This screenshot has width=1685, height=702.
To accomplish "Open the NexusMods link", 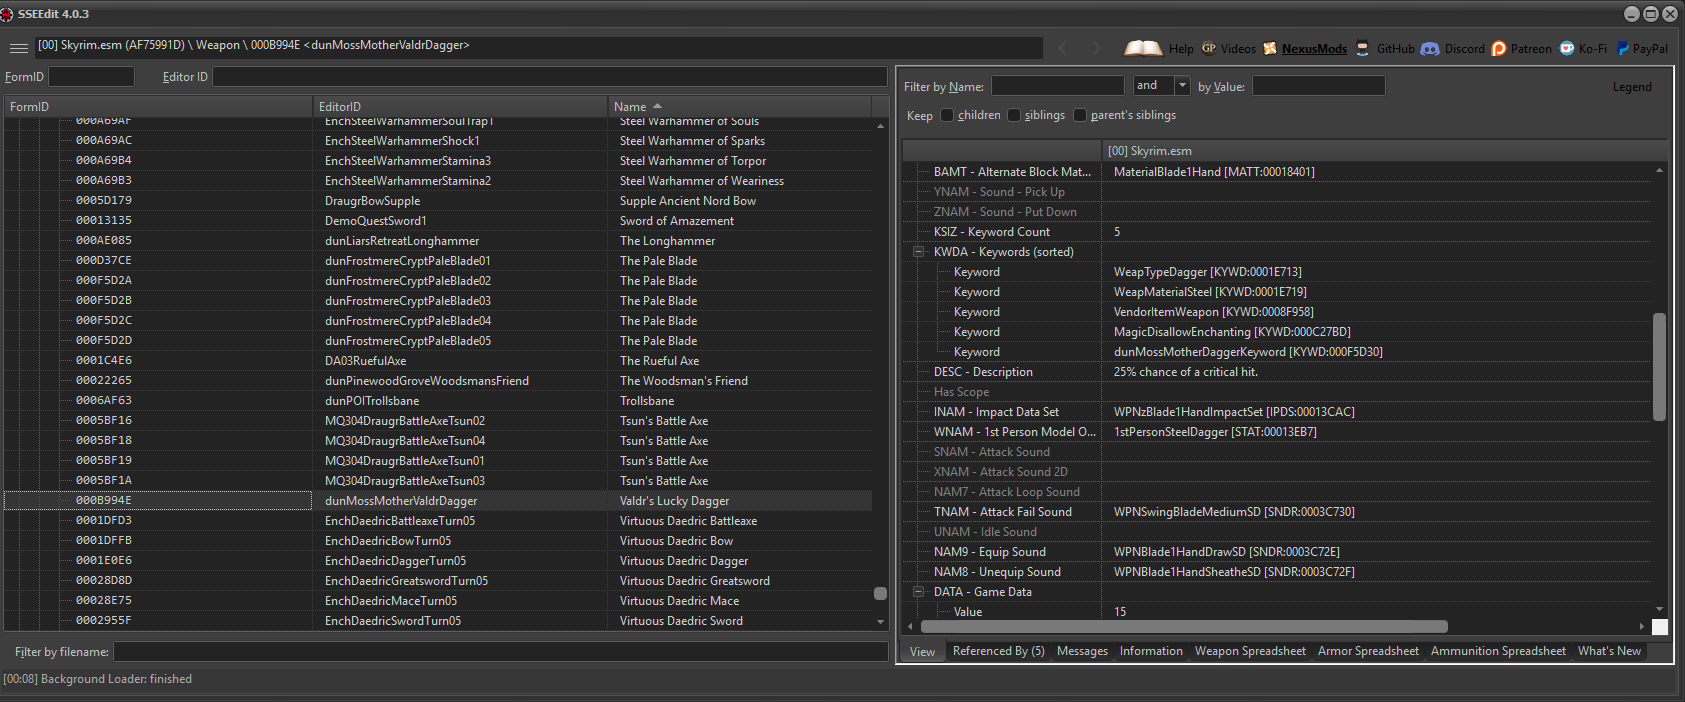I will (x=1314, y=48).
